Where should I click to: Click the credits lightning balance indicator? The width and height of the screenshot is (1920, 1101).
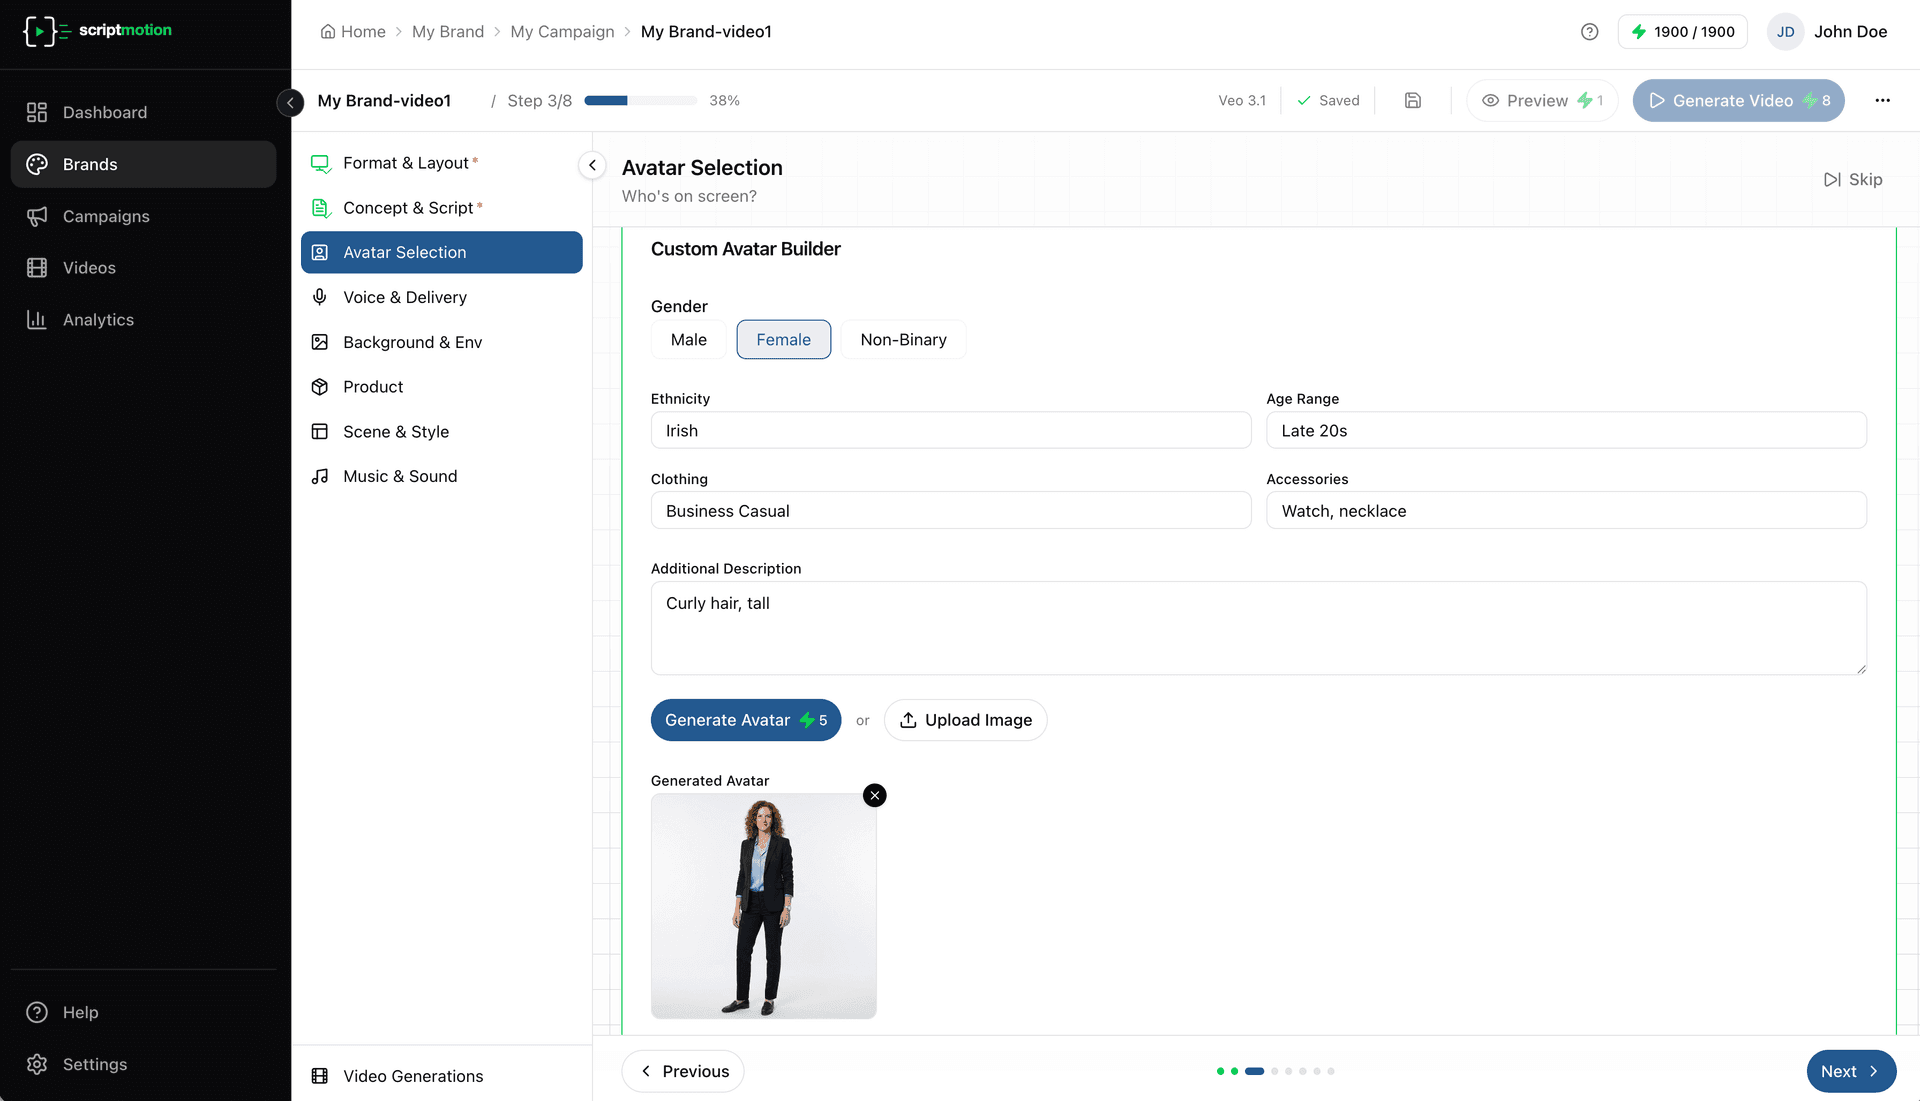tap(1682, 32)
